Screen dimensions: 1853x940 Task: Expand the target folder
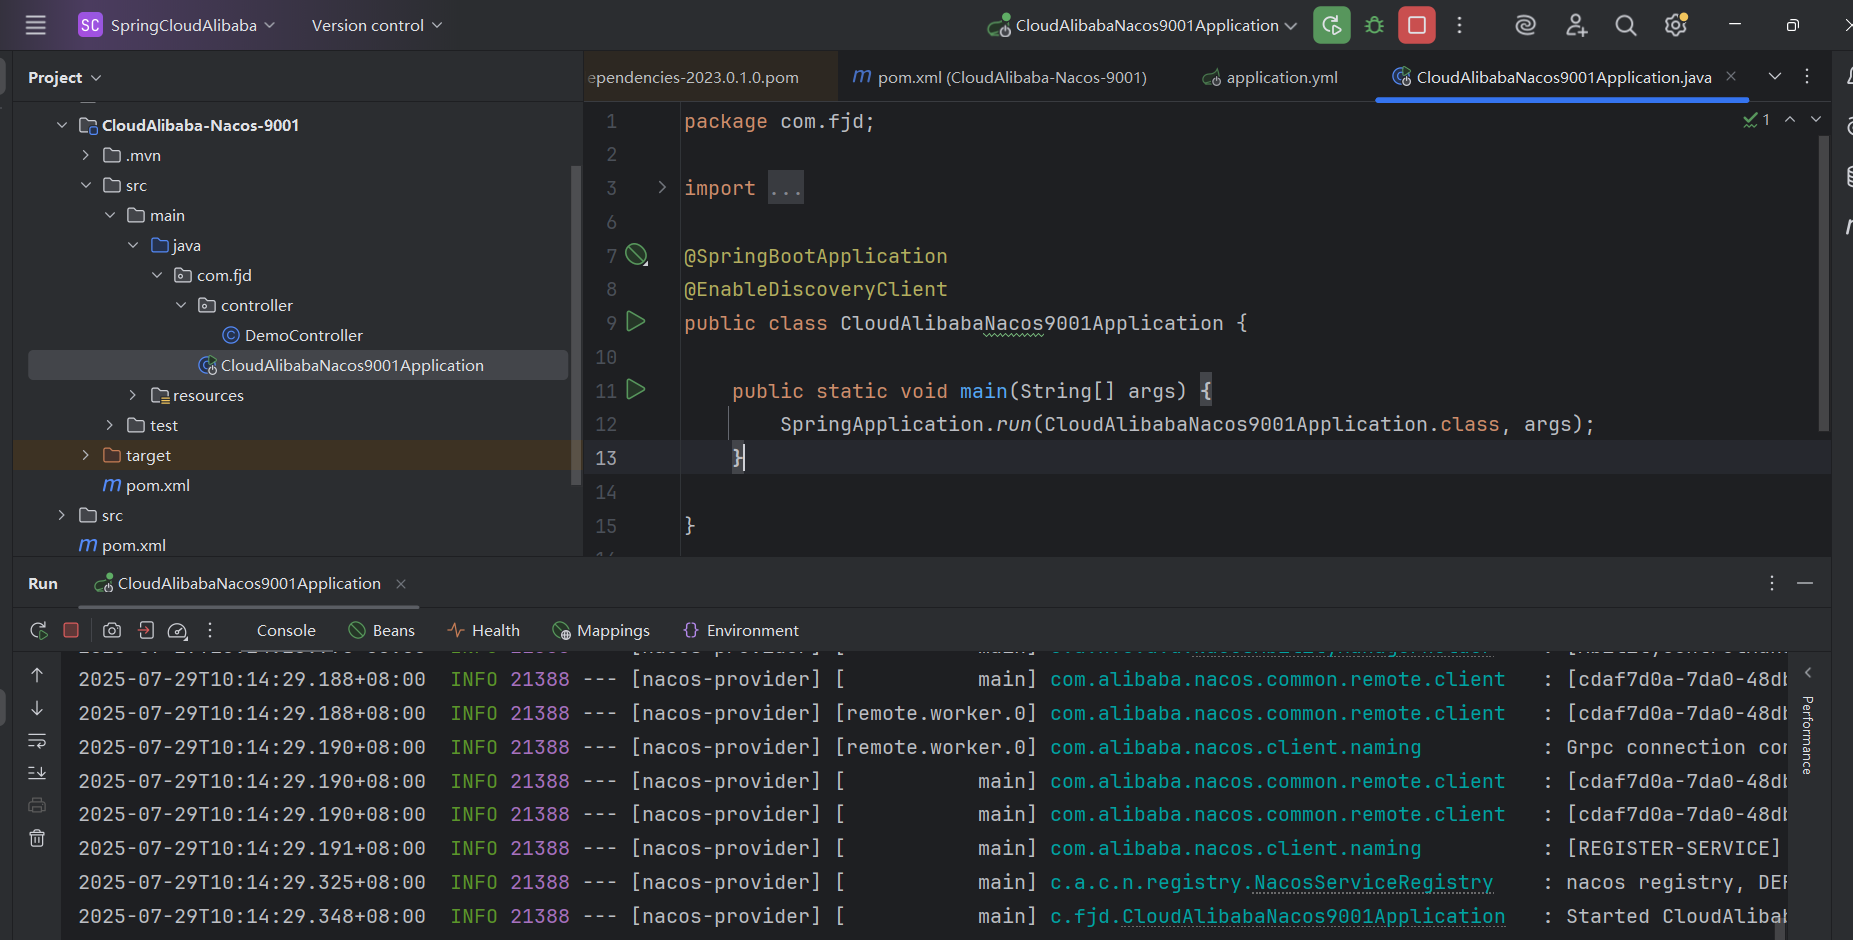(86, 455)
